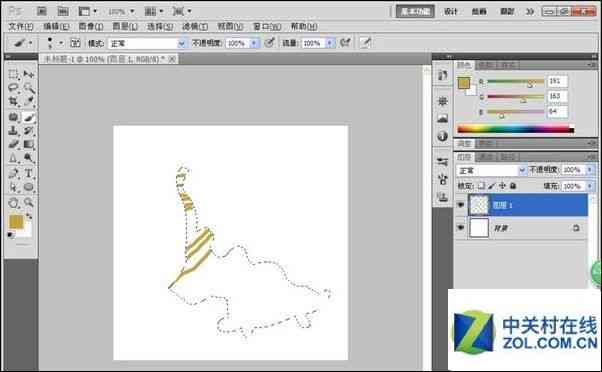602x372 pixels.
Task: Launch Mini Bridge from the application bar
Action: pos(63,11)
